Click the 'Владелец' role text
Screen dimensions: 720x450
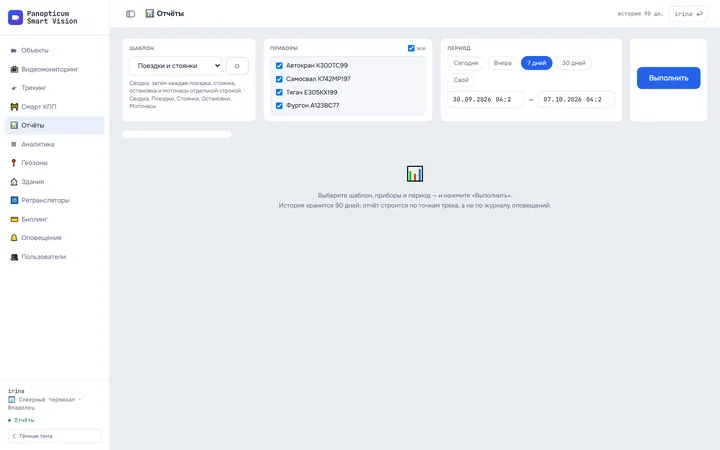tap(21, 407)
